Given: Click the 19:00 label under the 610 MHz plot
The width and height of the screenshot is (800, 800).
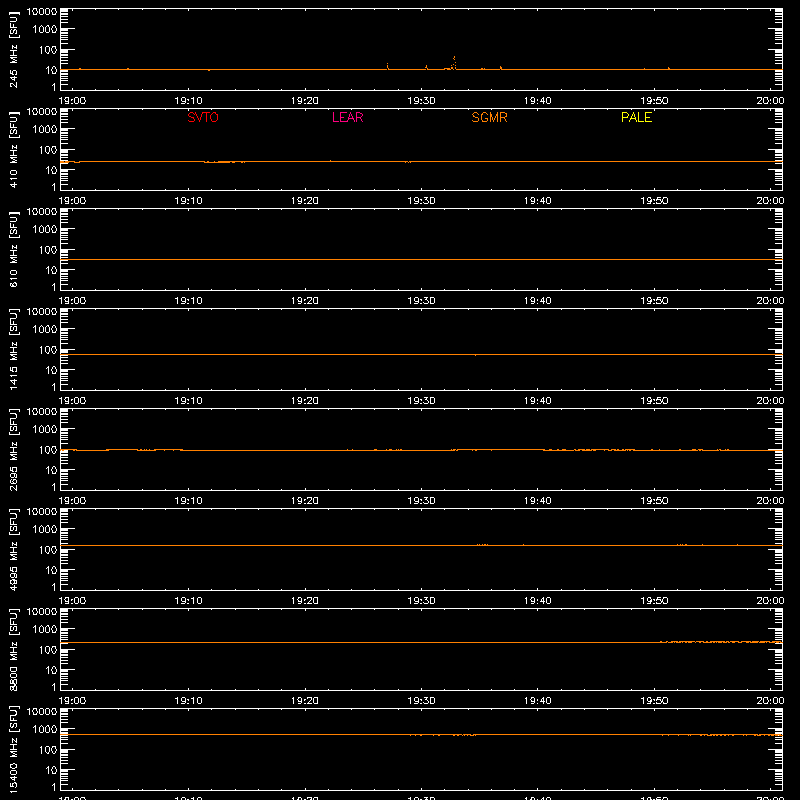Looking at the screenshot, I should [72, 301].
